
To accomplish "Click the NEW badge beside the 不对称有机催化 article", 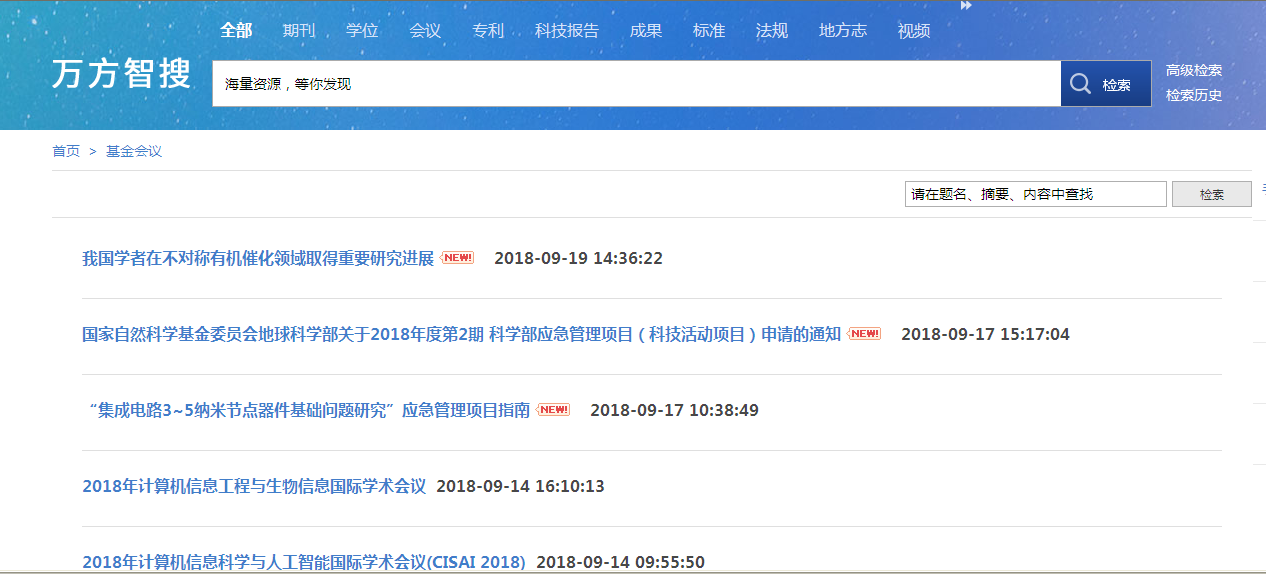I will 457,258.
